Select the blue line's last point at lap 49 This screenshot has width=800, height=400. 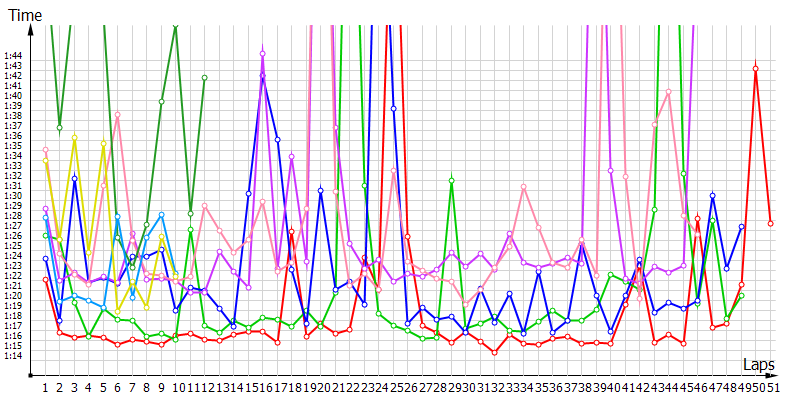(741, 227)
